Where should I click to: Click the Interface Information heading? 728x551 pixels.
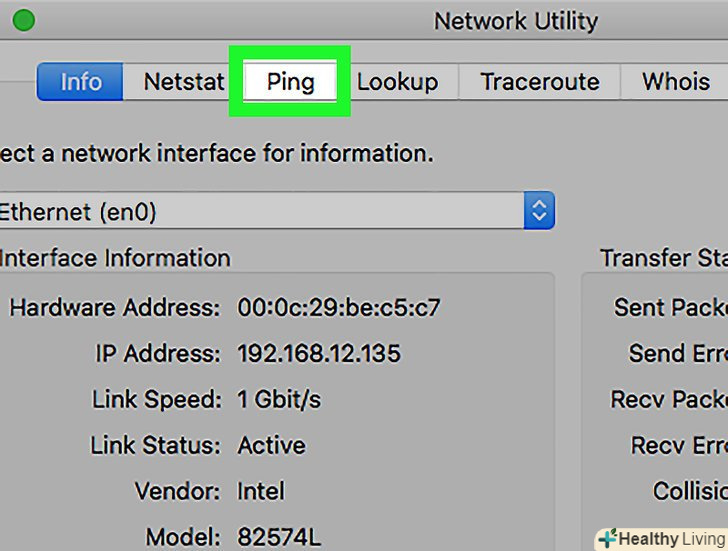[x=115, y=258]
